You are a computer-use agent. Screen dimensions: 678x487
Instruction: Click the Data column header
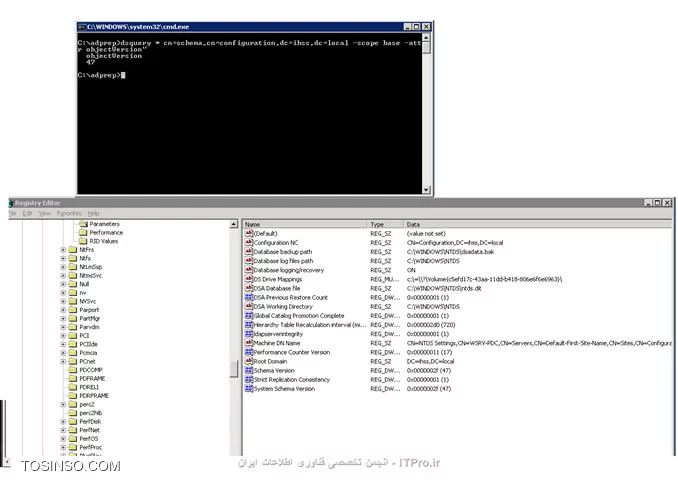(538, 224)
